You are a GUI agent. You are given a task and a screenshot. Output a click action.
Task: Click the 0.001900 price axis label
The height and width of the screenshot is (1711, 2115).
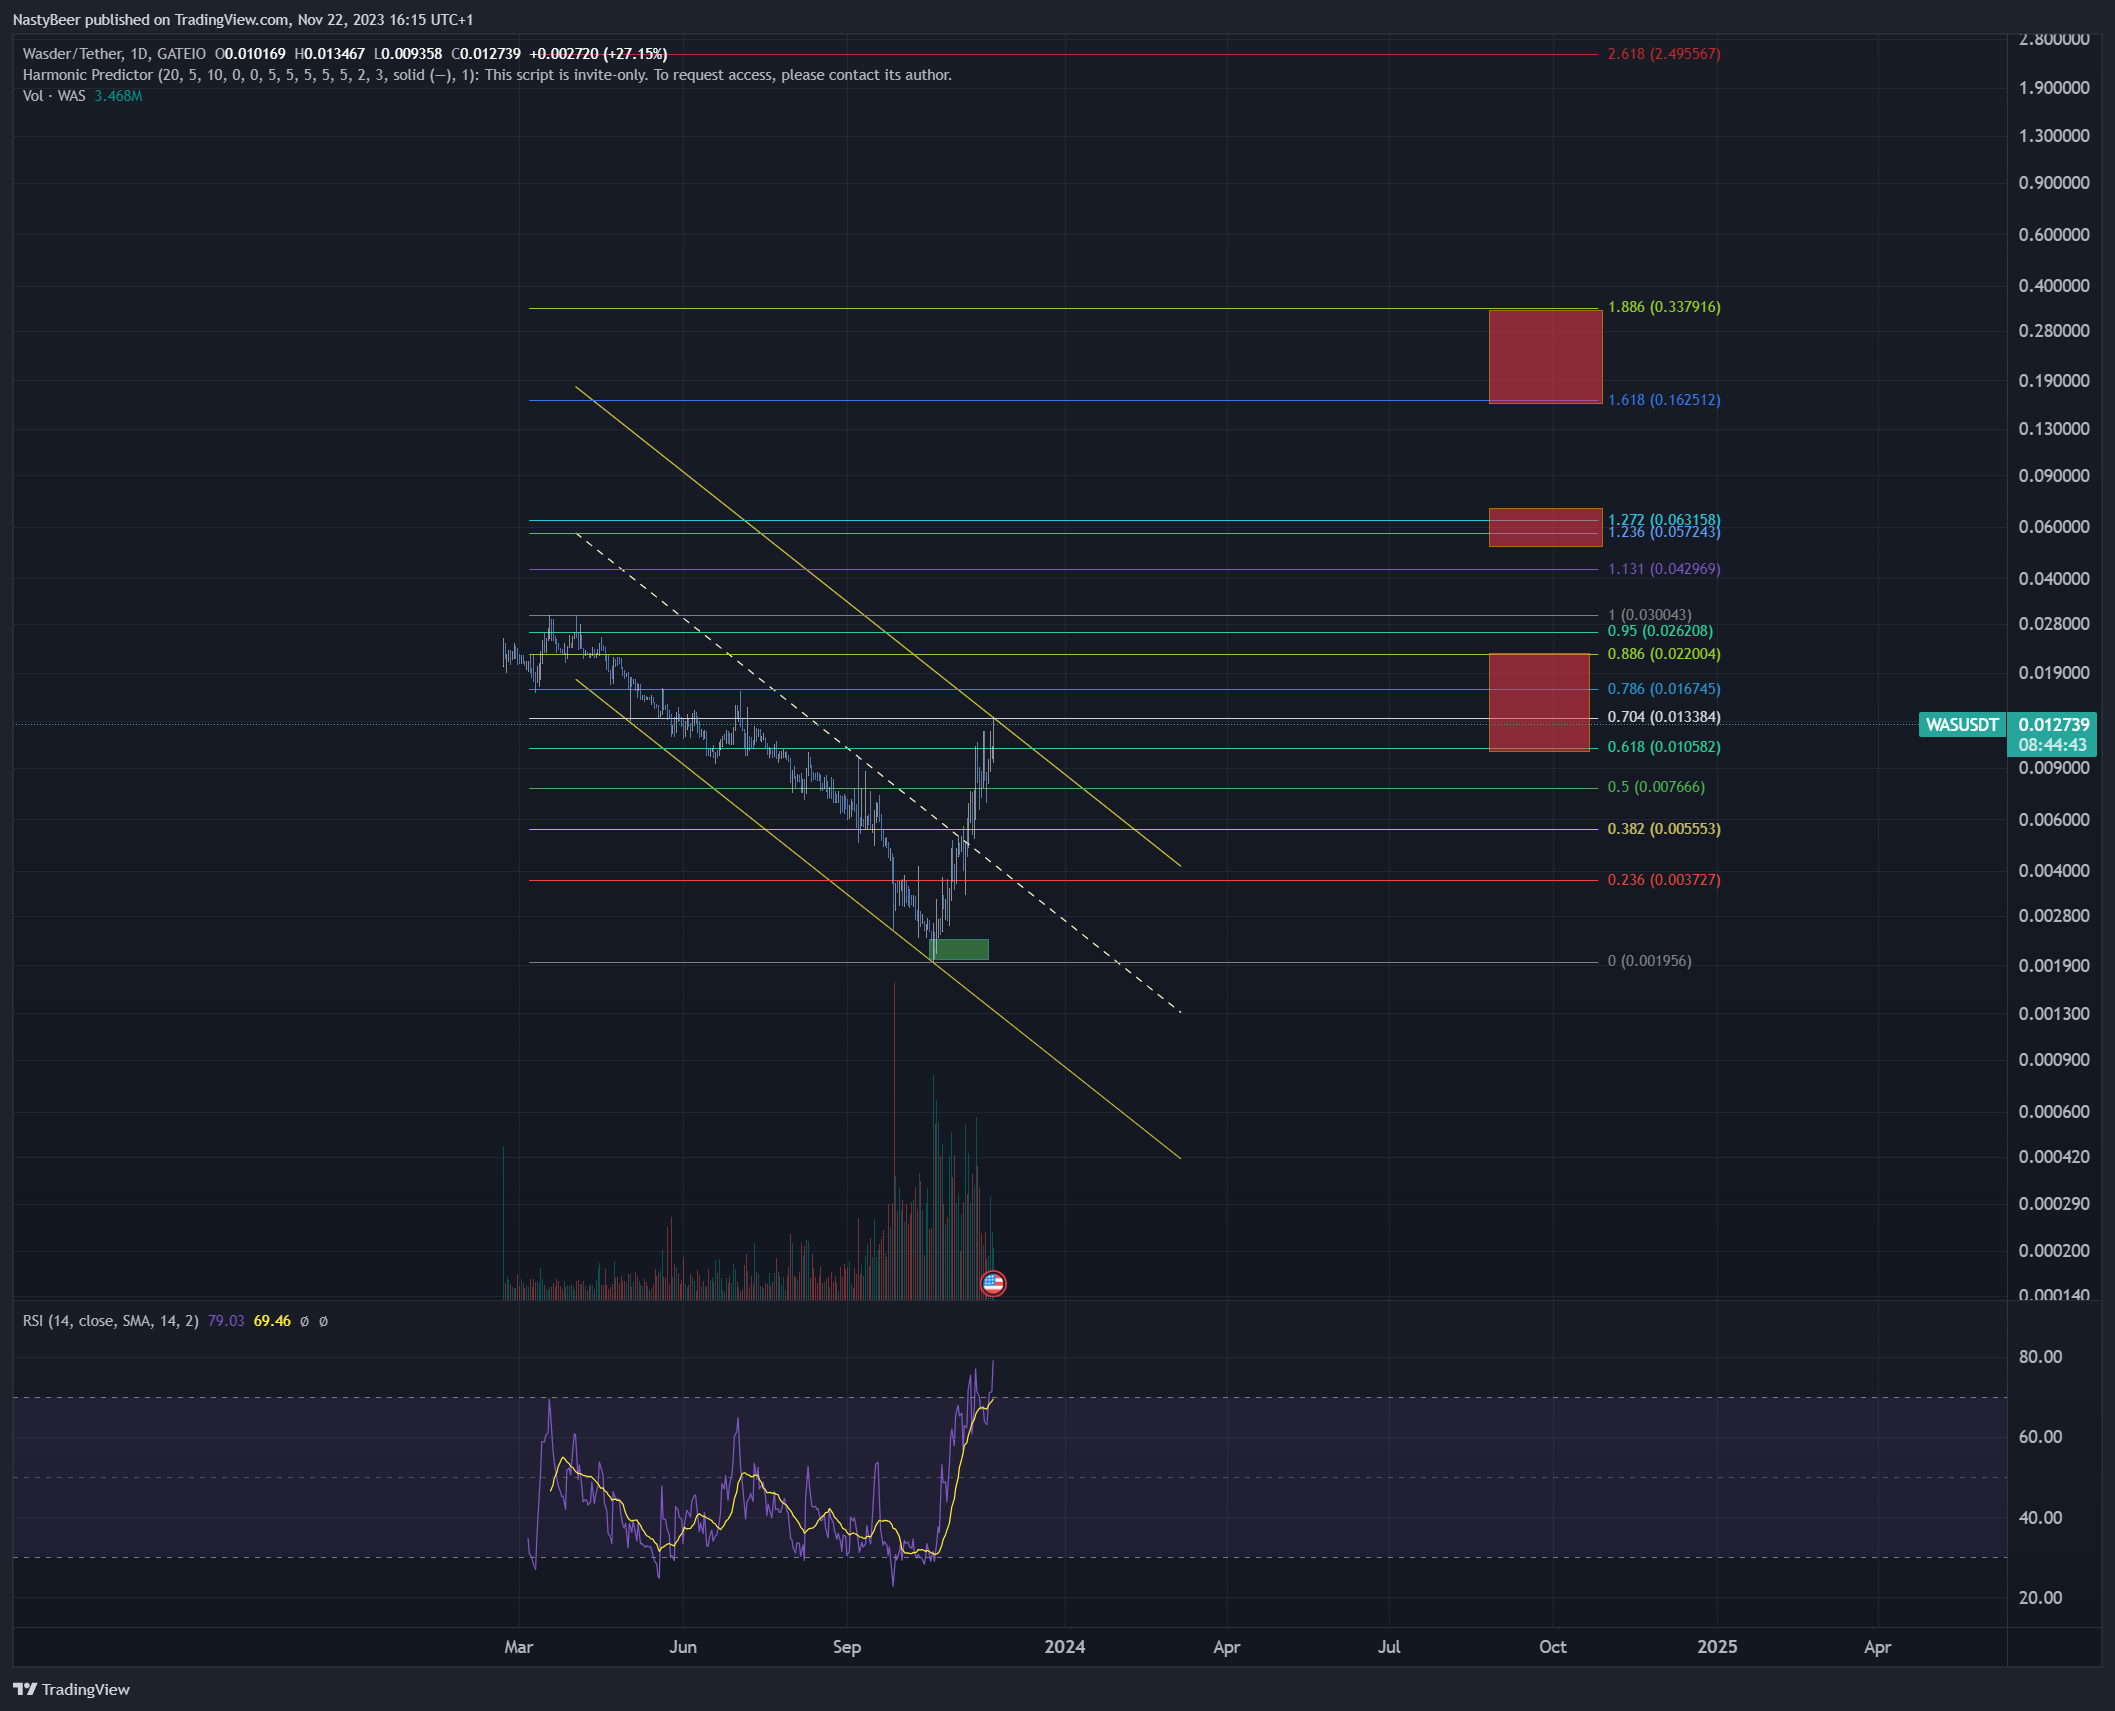(2053, 966)
